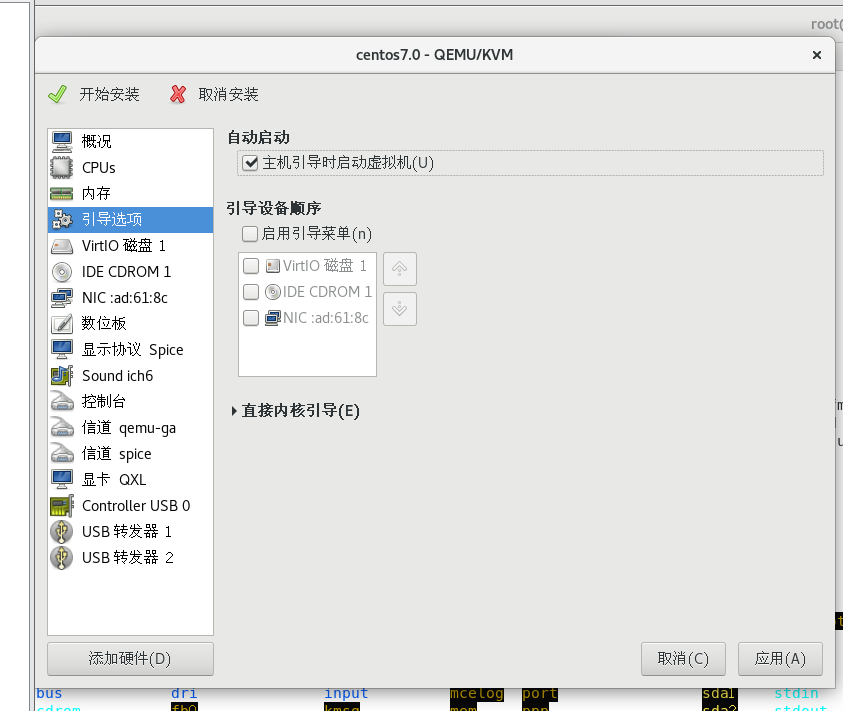Viewport: 843px width, 711px height.
Task: Click 'stdin' entry in background terminal
Action: click(796, 693)
